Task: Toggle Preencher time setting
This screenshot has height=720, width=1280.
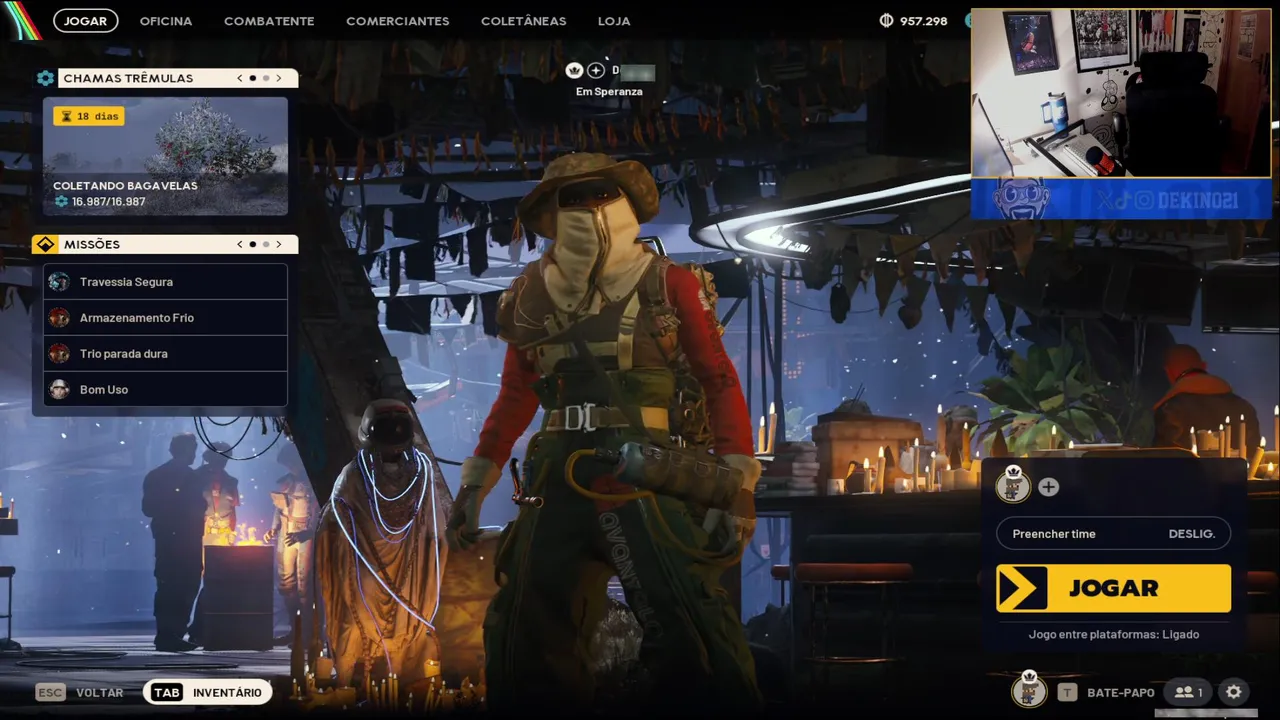Action: [1113, 533]
